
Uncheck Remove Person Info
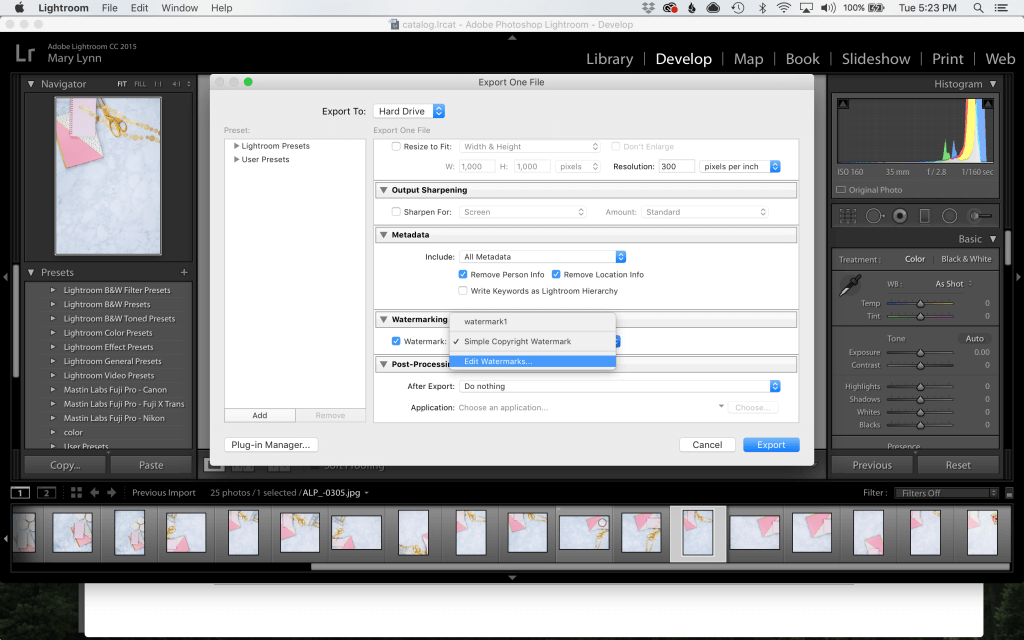click(x=463, y=274)
